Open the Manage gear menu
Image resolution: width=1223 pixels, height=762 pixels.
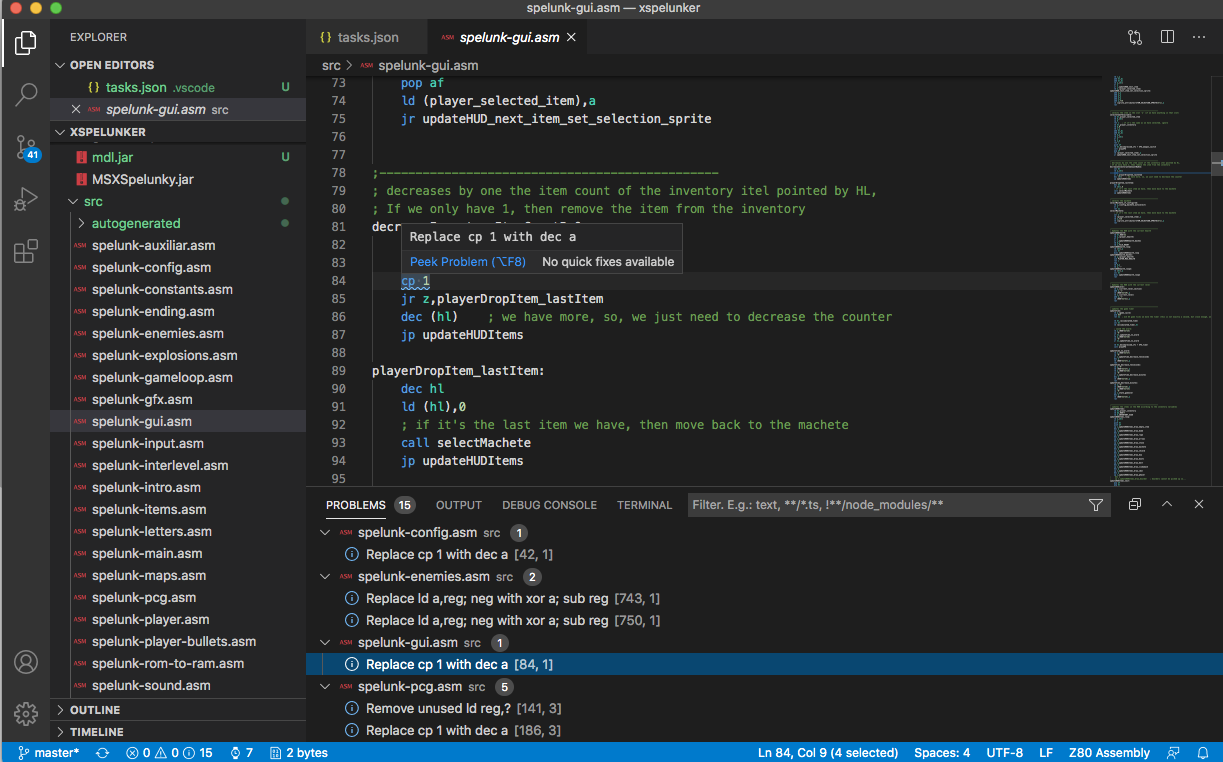tap(26, 713)
